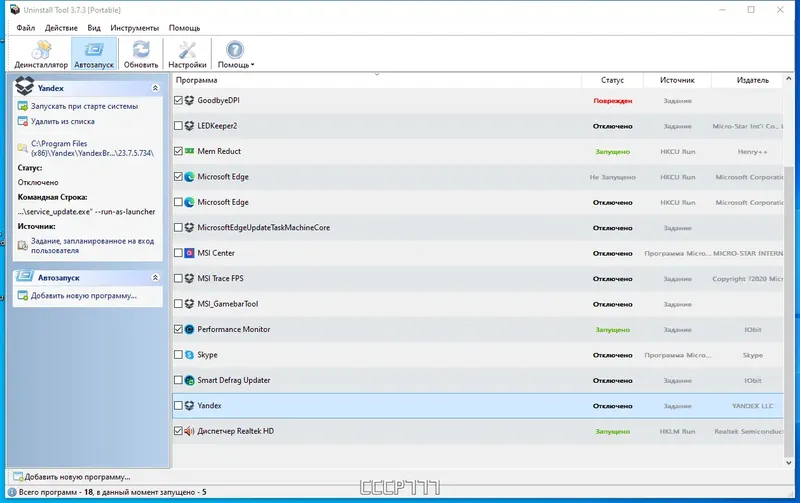Open the Вид menu
Screen dimensions: 800x503
(x=94, y=28)
